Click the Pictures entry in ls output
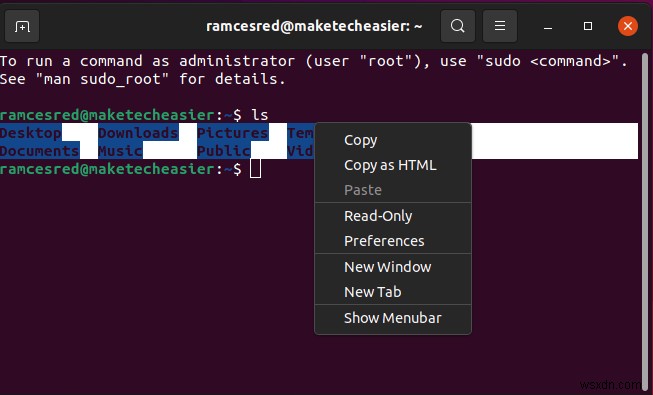The width and height of the screenshot is (653, 395). tap(232, 133)
